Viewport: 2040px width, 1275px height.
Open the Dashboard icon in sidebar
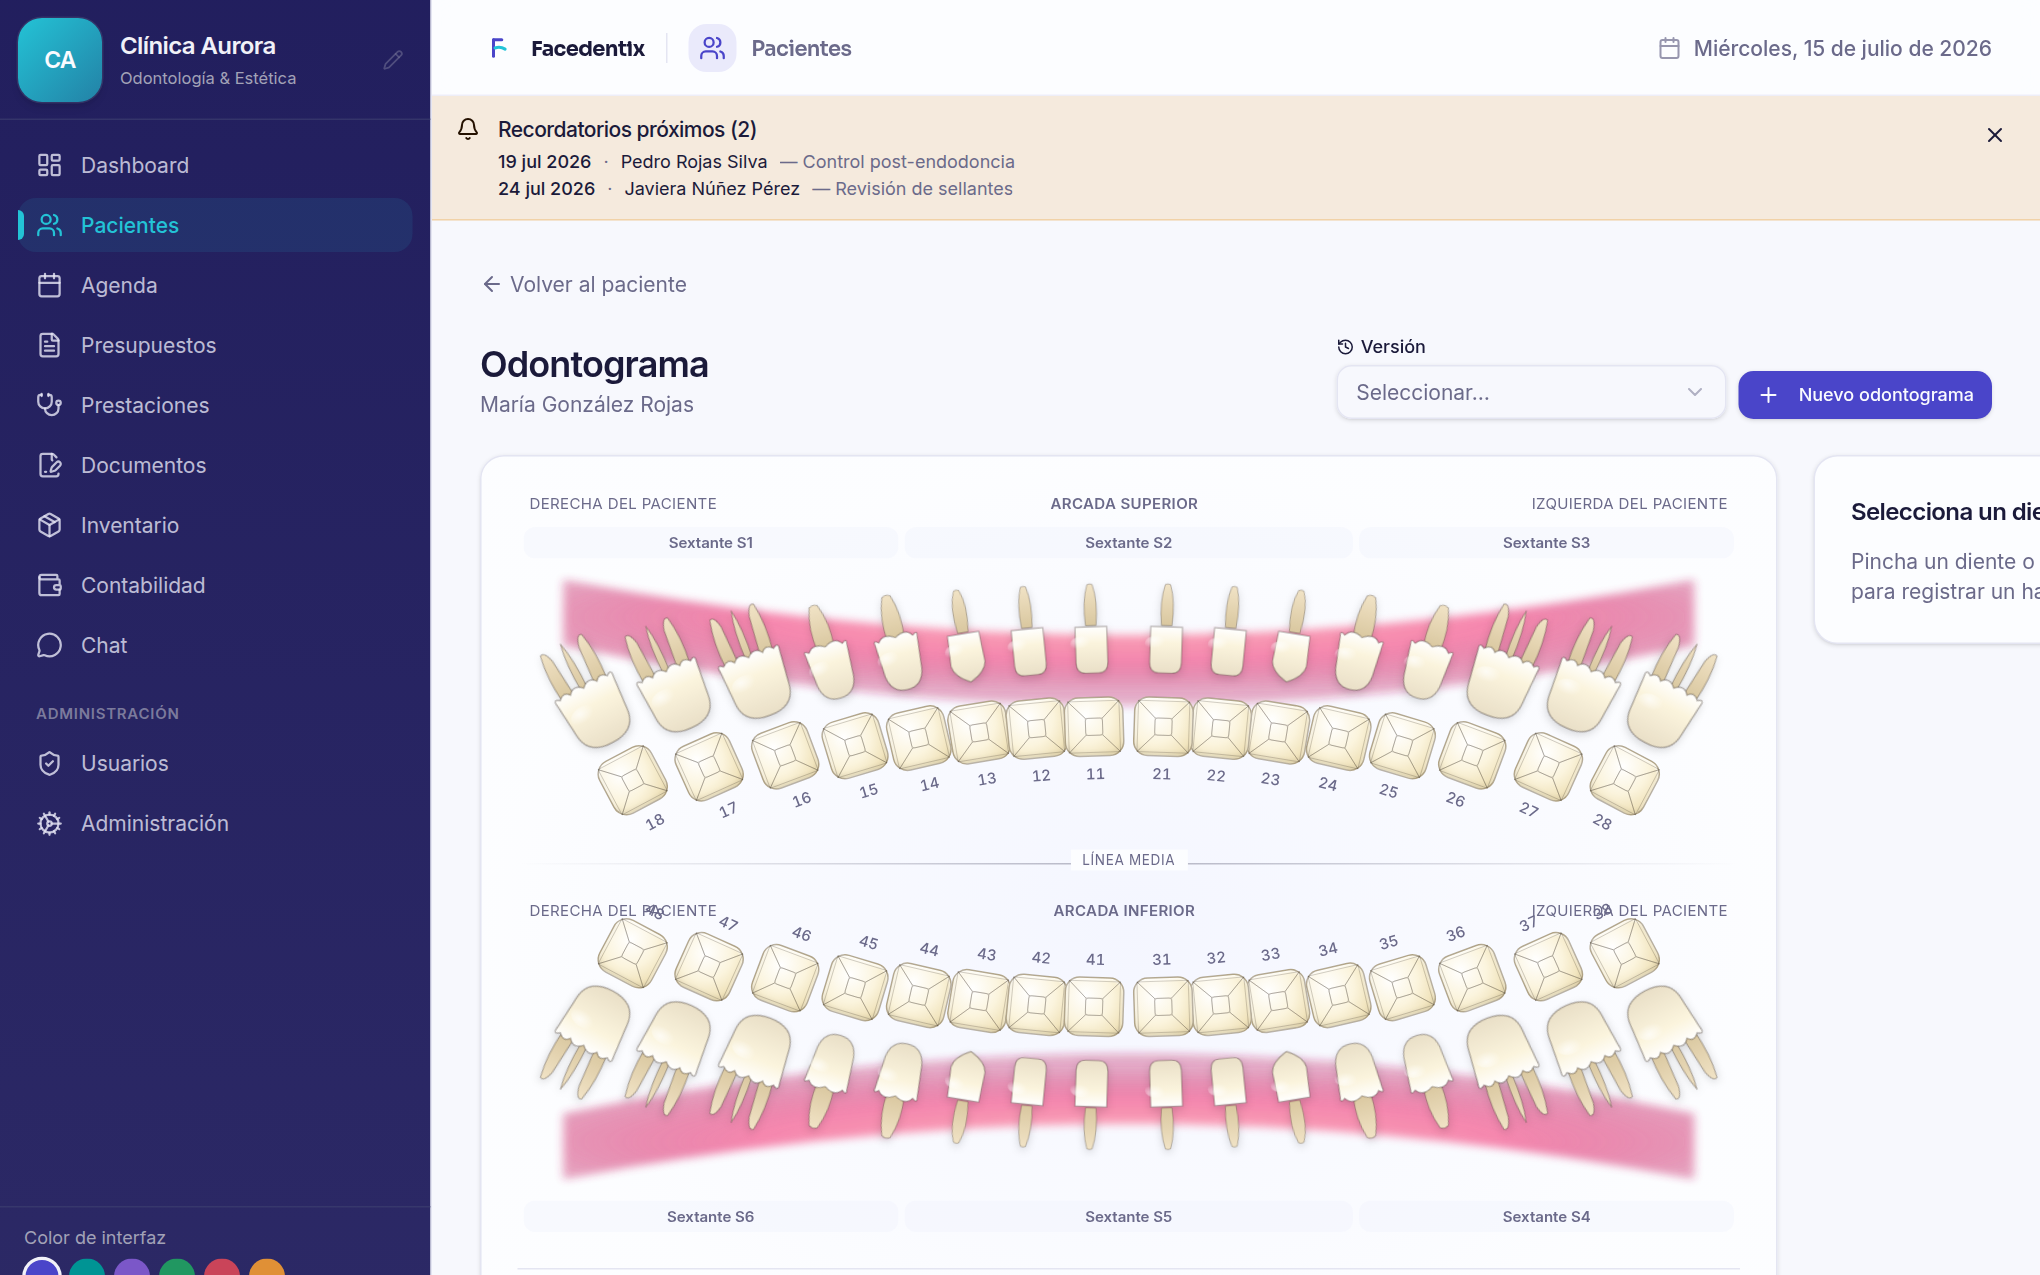49,165
